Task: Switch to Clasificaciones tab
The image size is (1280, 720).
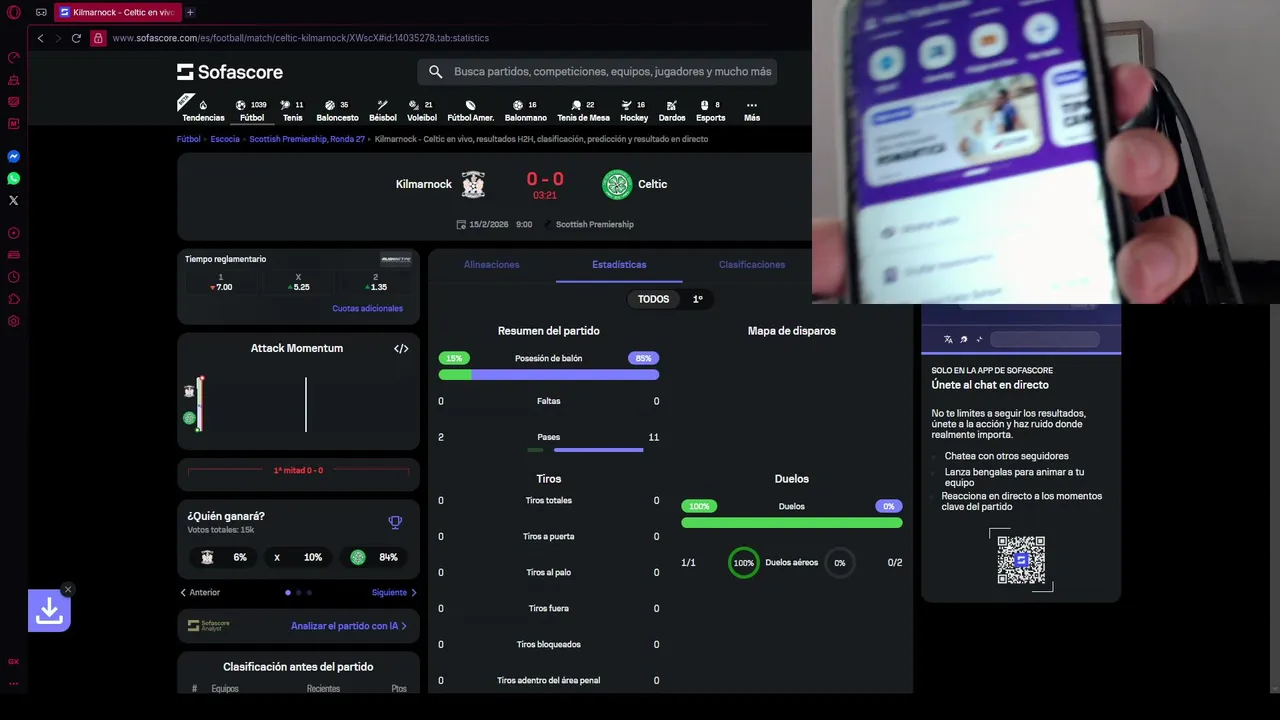Action: coord(751,265)
